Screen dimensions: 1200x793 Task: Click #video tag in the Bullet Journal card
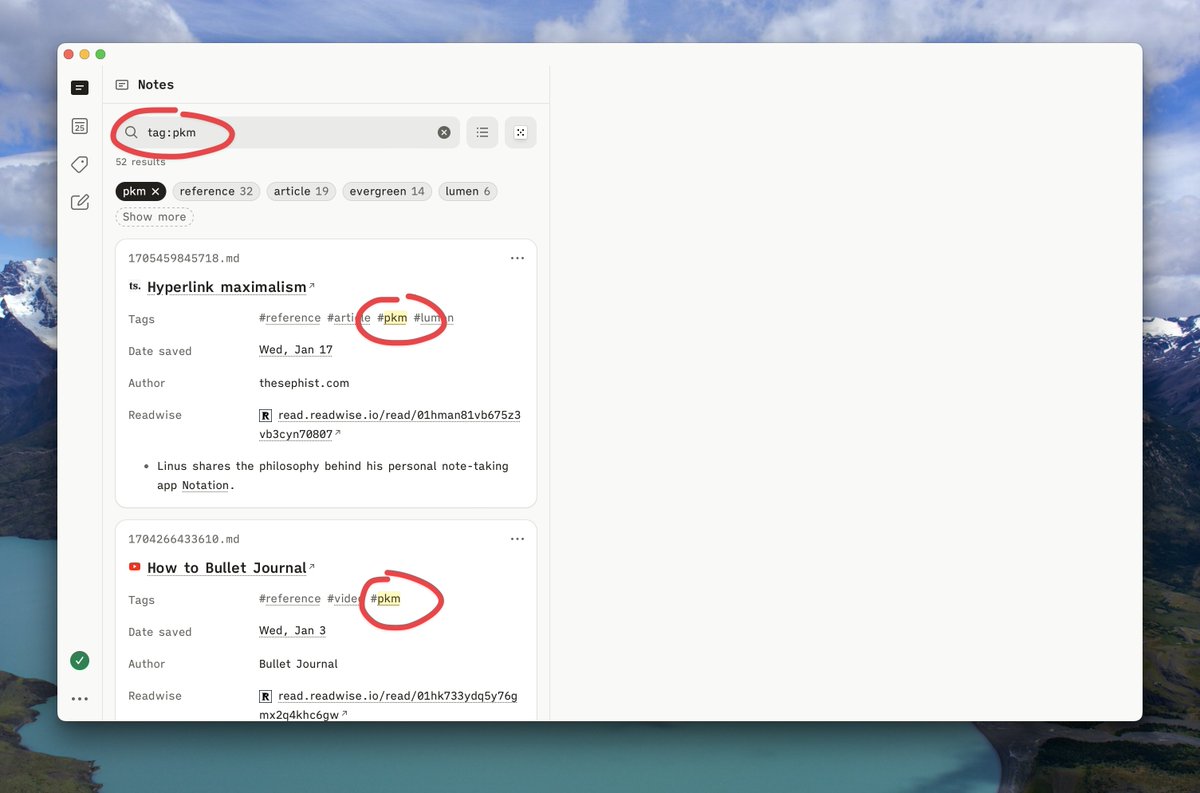click(345, 599)
